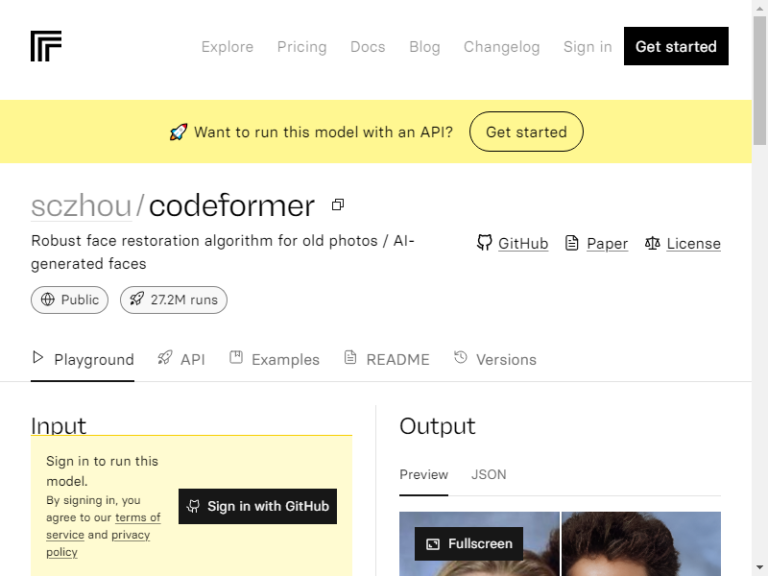Click the globe icon in Public badge

tap(48, 299)
